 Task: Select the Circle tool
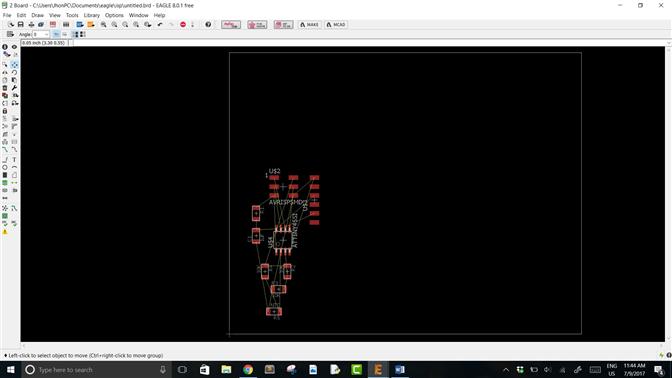point(5,167)
